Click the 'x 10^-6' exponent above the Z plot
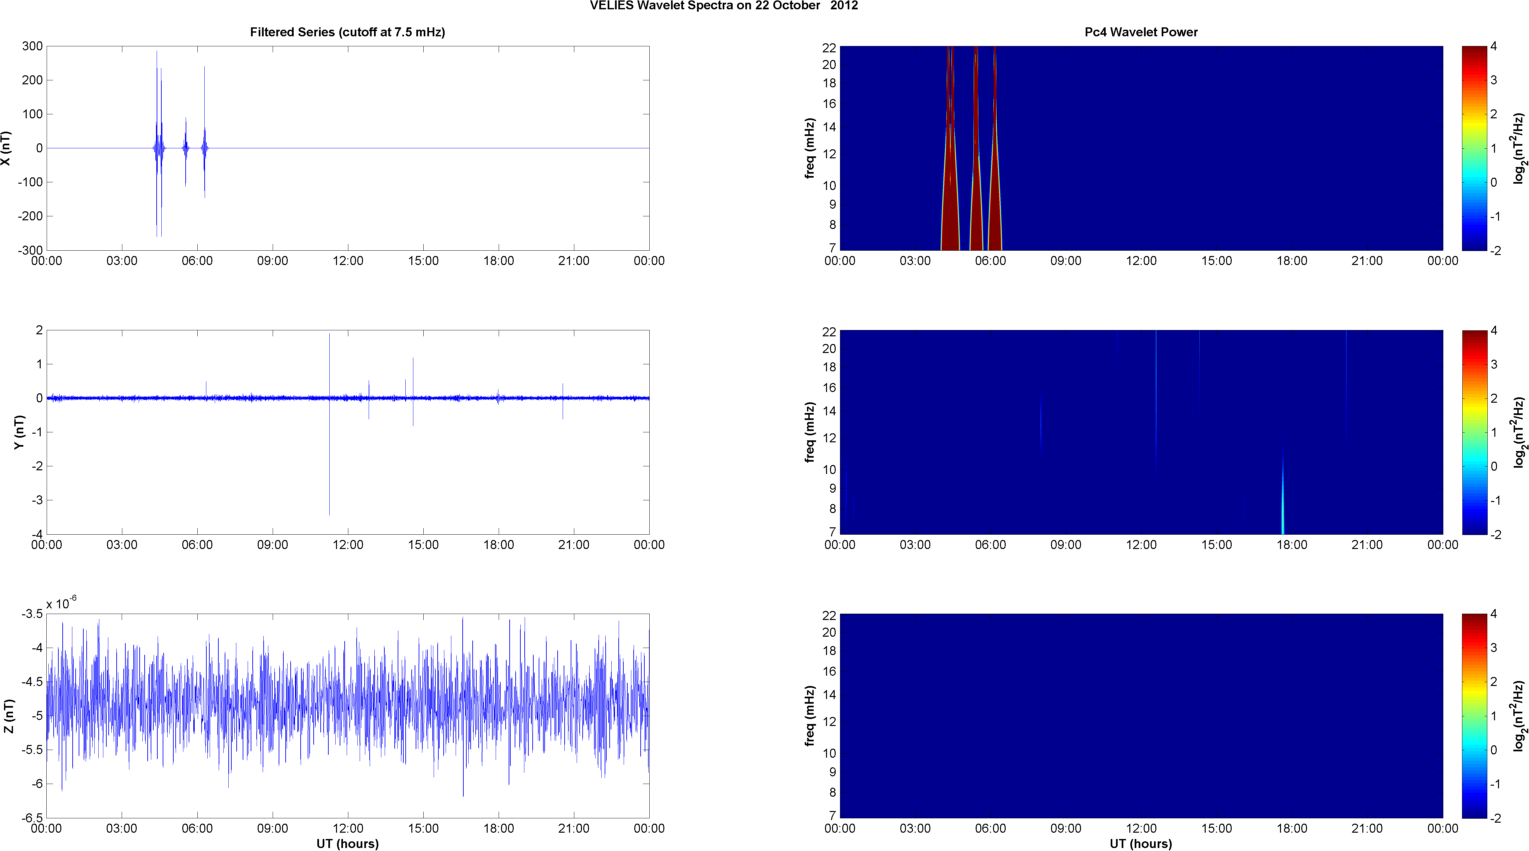The width and height of the screenshot is (1529, 851). coord(62,603)
